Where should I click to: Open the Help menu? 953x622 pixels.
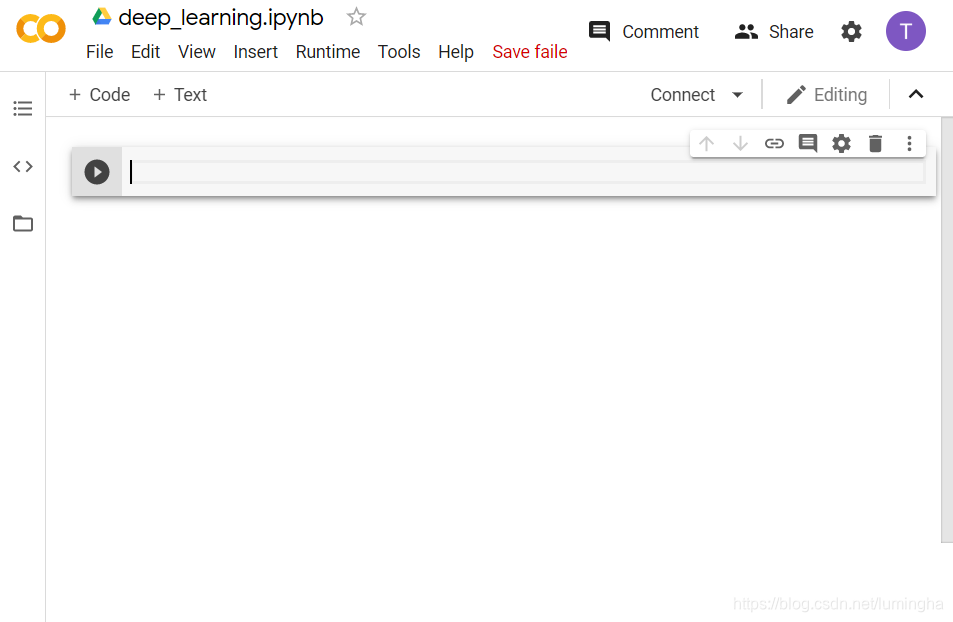point(456,52)
